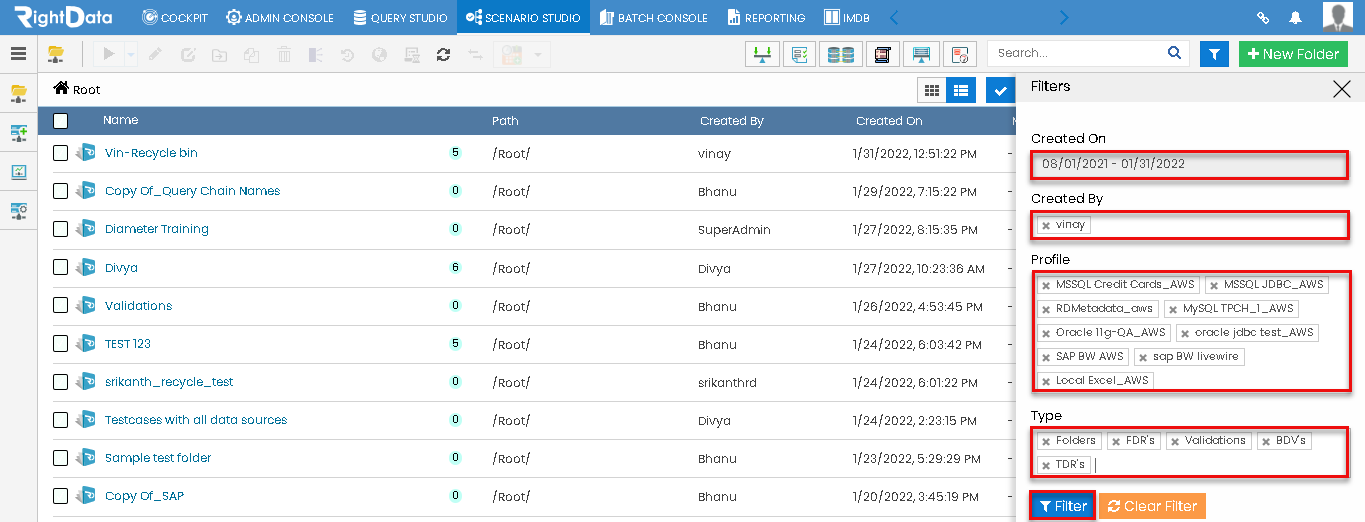Remove the SAP BW AWS profile tag
The width and height of the screenshot is (1365, 522).
tap(1046, 358)
